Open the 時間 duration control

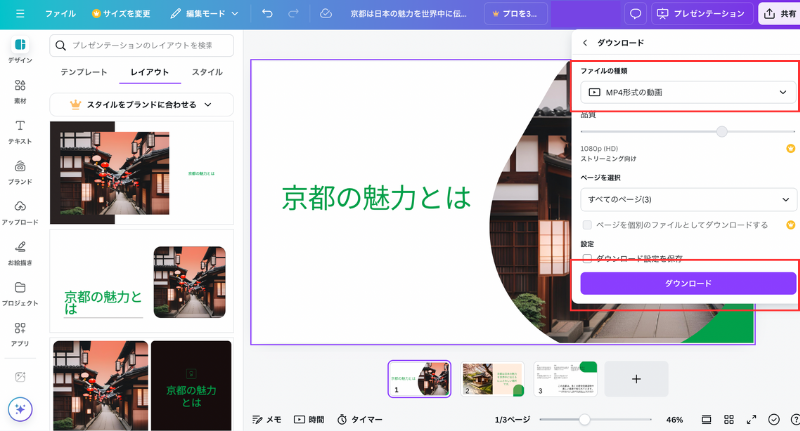coord(309,419)
